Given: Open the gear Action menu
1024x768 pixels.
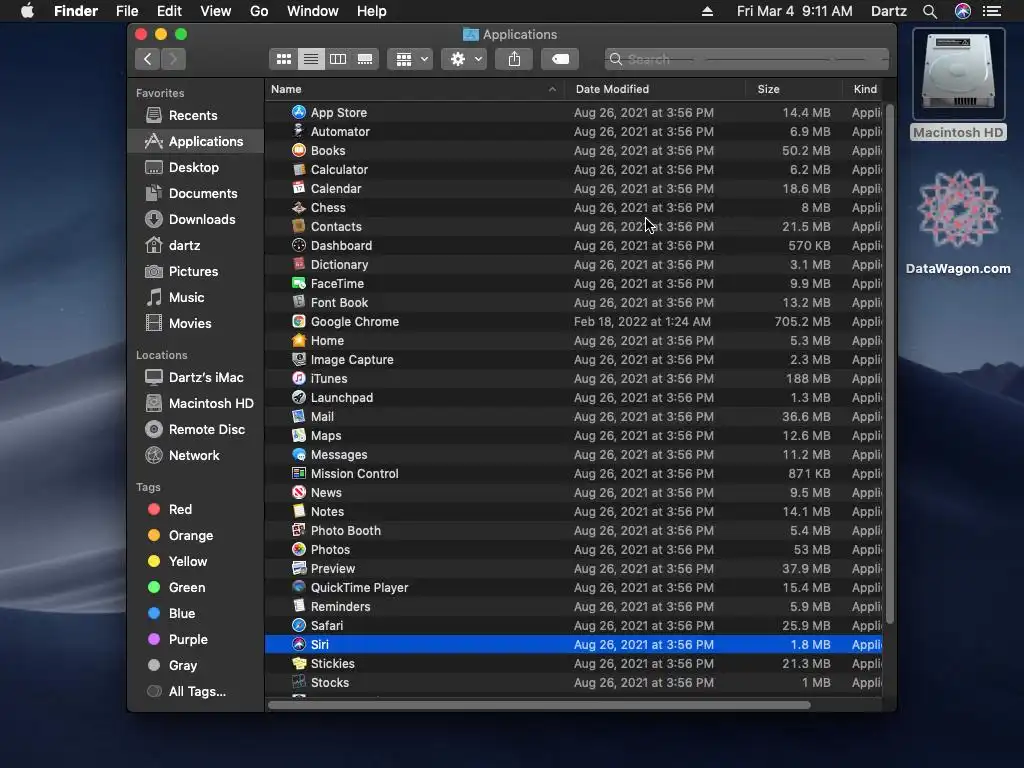Looking at the screenshot, I should pos(464,59).
